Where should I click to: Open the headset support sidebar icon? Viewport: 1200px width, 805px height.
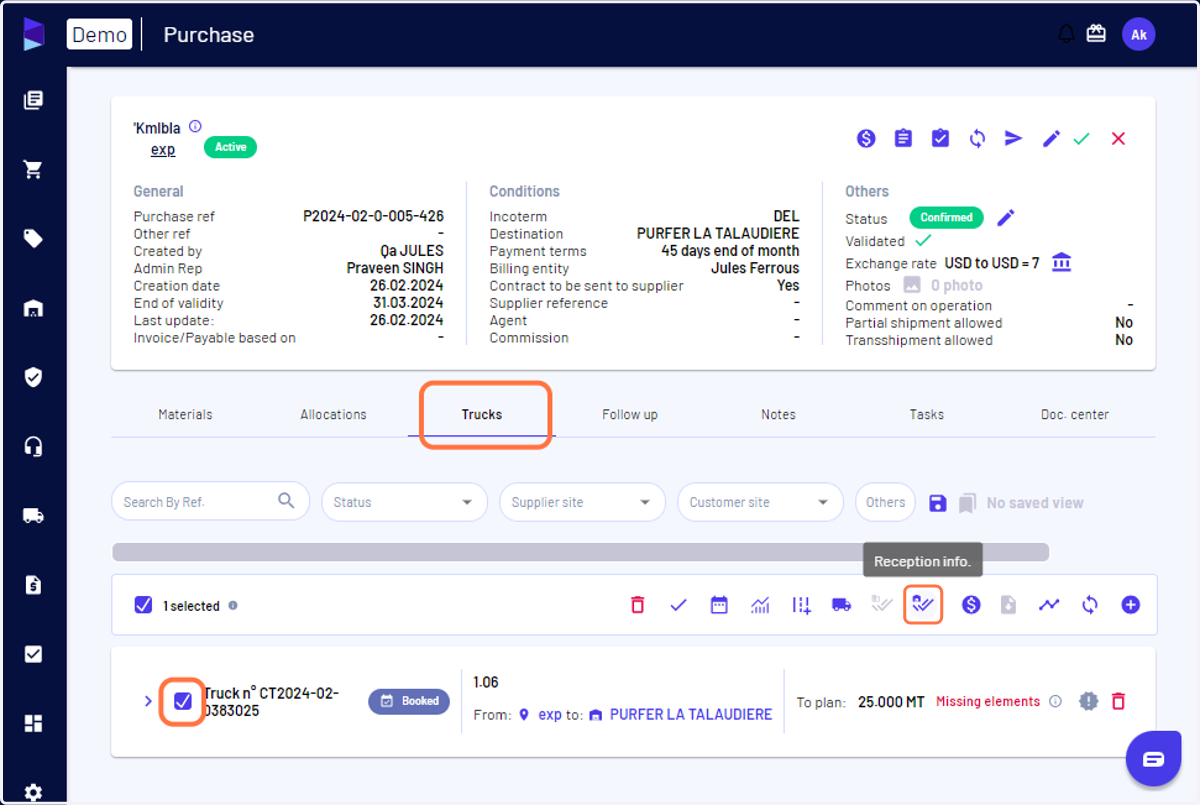pyautogui.click(x=33, y=446)
